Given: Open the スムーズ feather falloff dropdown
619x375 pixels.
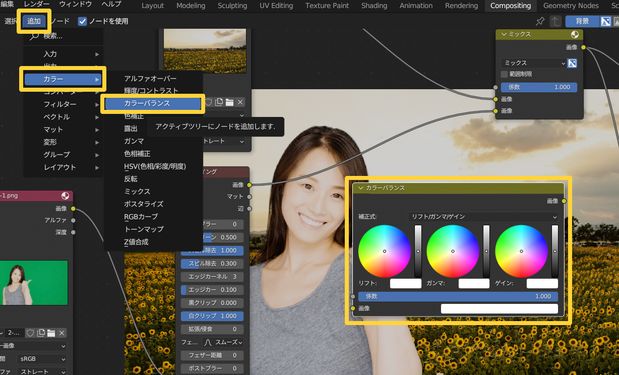Looking at the screenshot, I should (x=223, y=342).
